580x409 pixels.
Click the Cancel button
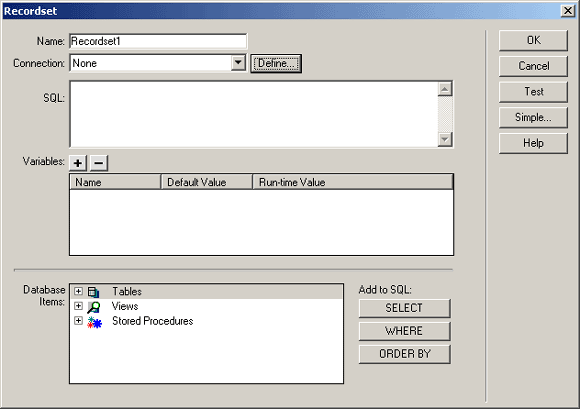pos(533,66)
